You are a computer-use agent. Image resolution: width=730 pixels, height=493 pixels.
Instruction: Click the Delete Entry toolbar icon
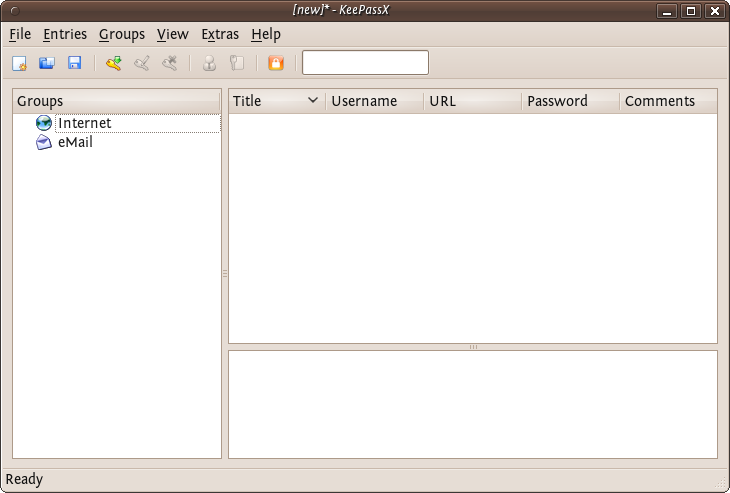tap(170, 63)
